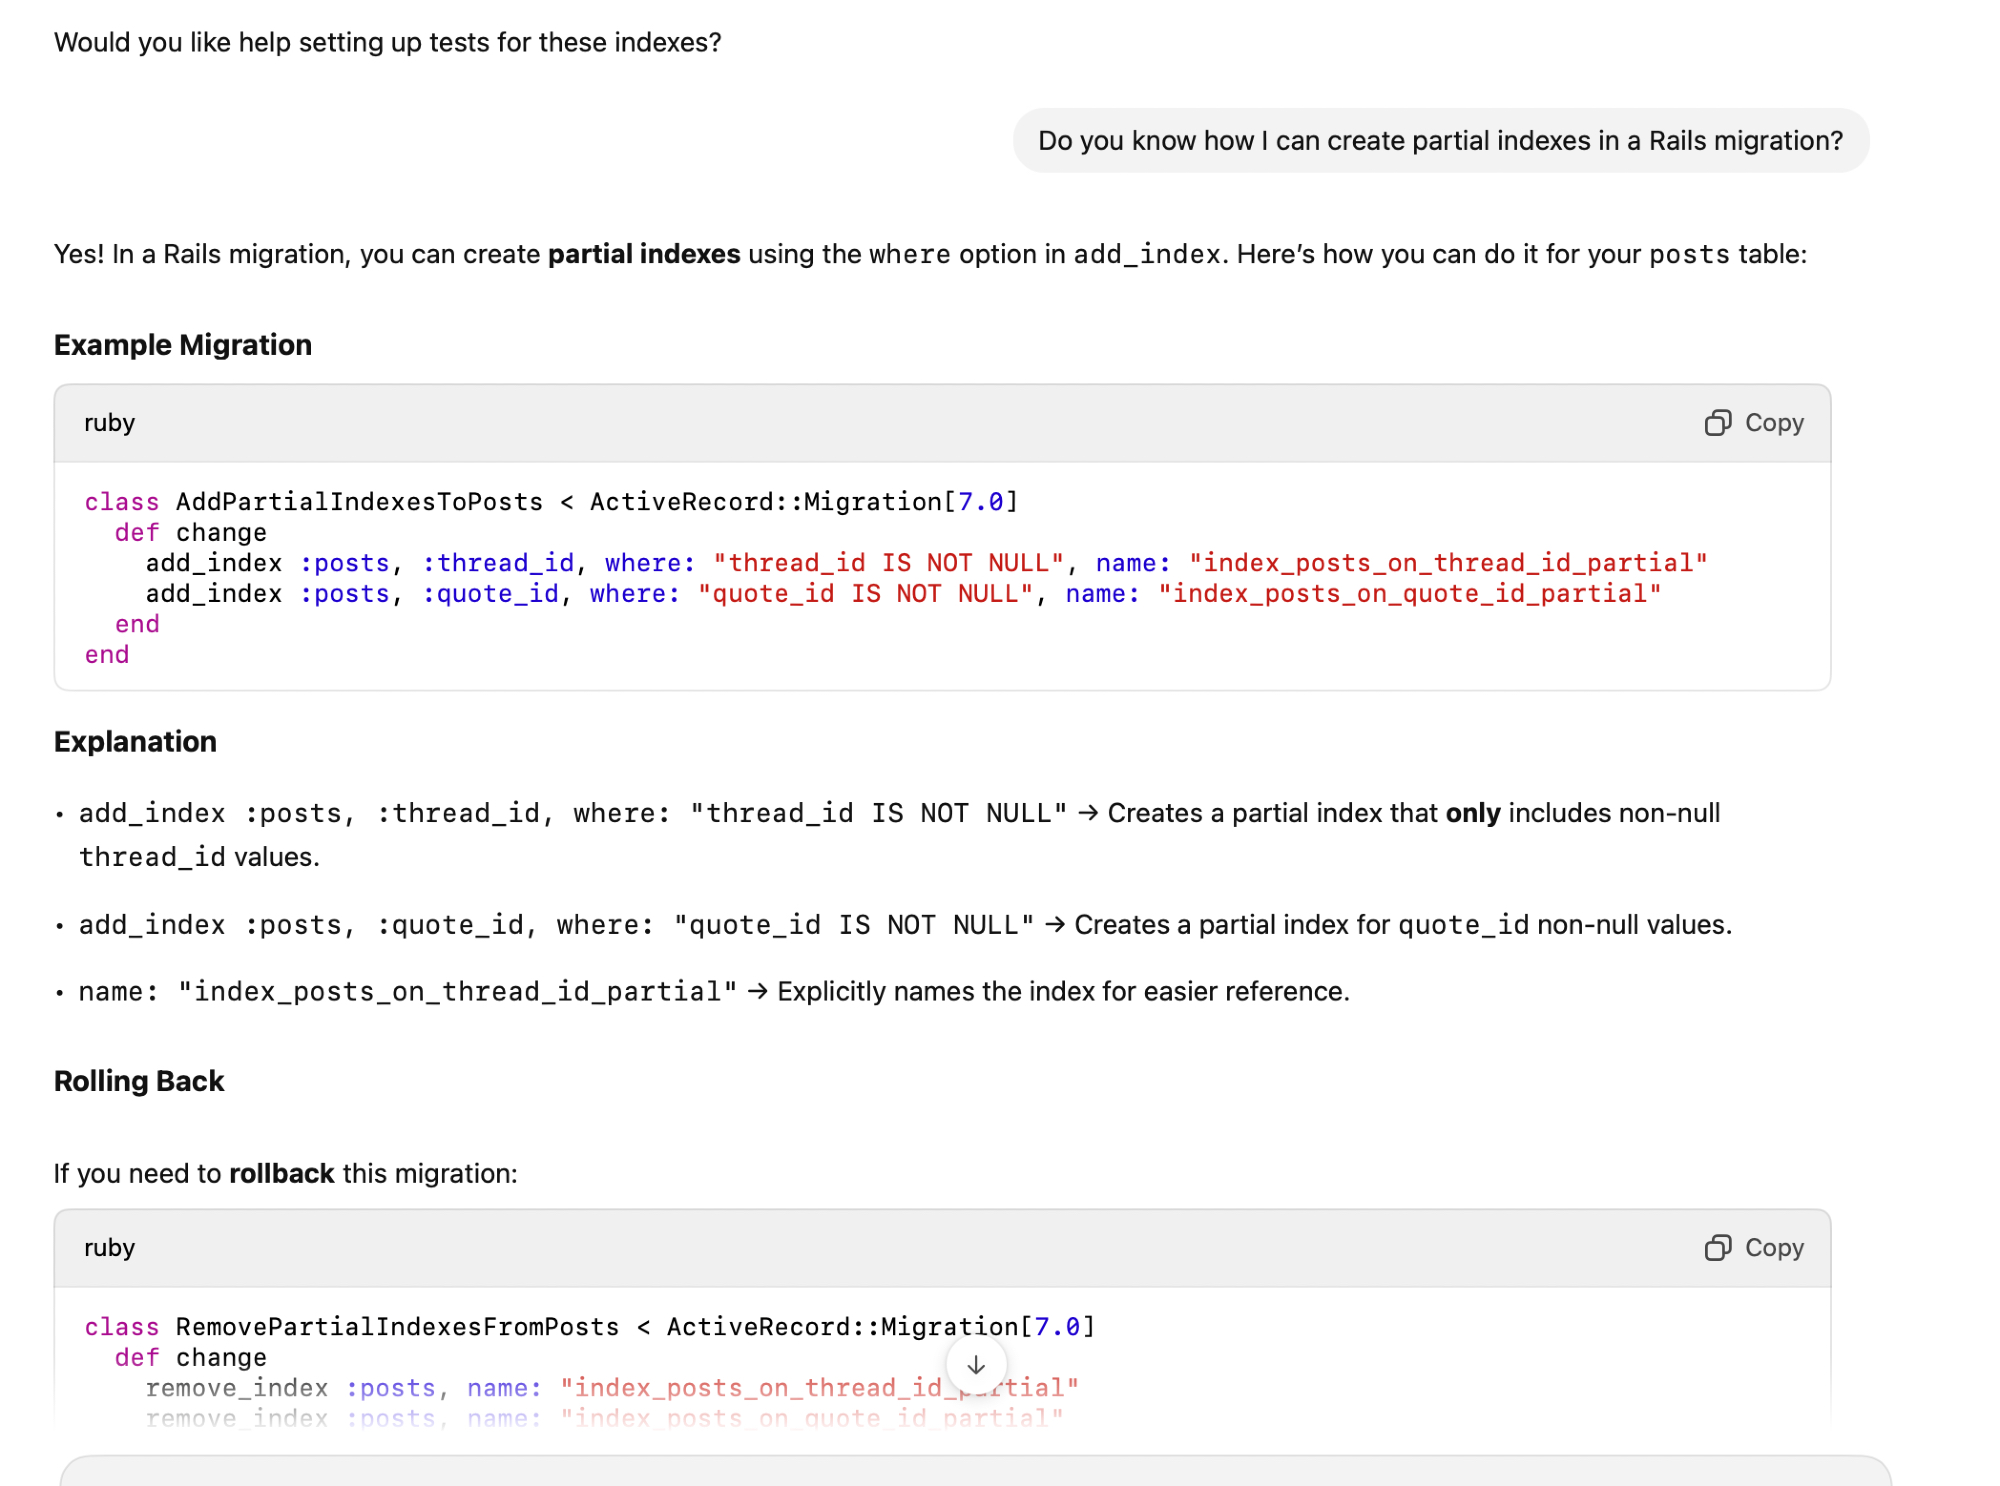Click the add_index :thread_id line in the code
The height and width of the screenshot is (1486, 2000).
[x=925, y=563]
